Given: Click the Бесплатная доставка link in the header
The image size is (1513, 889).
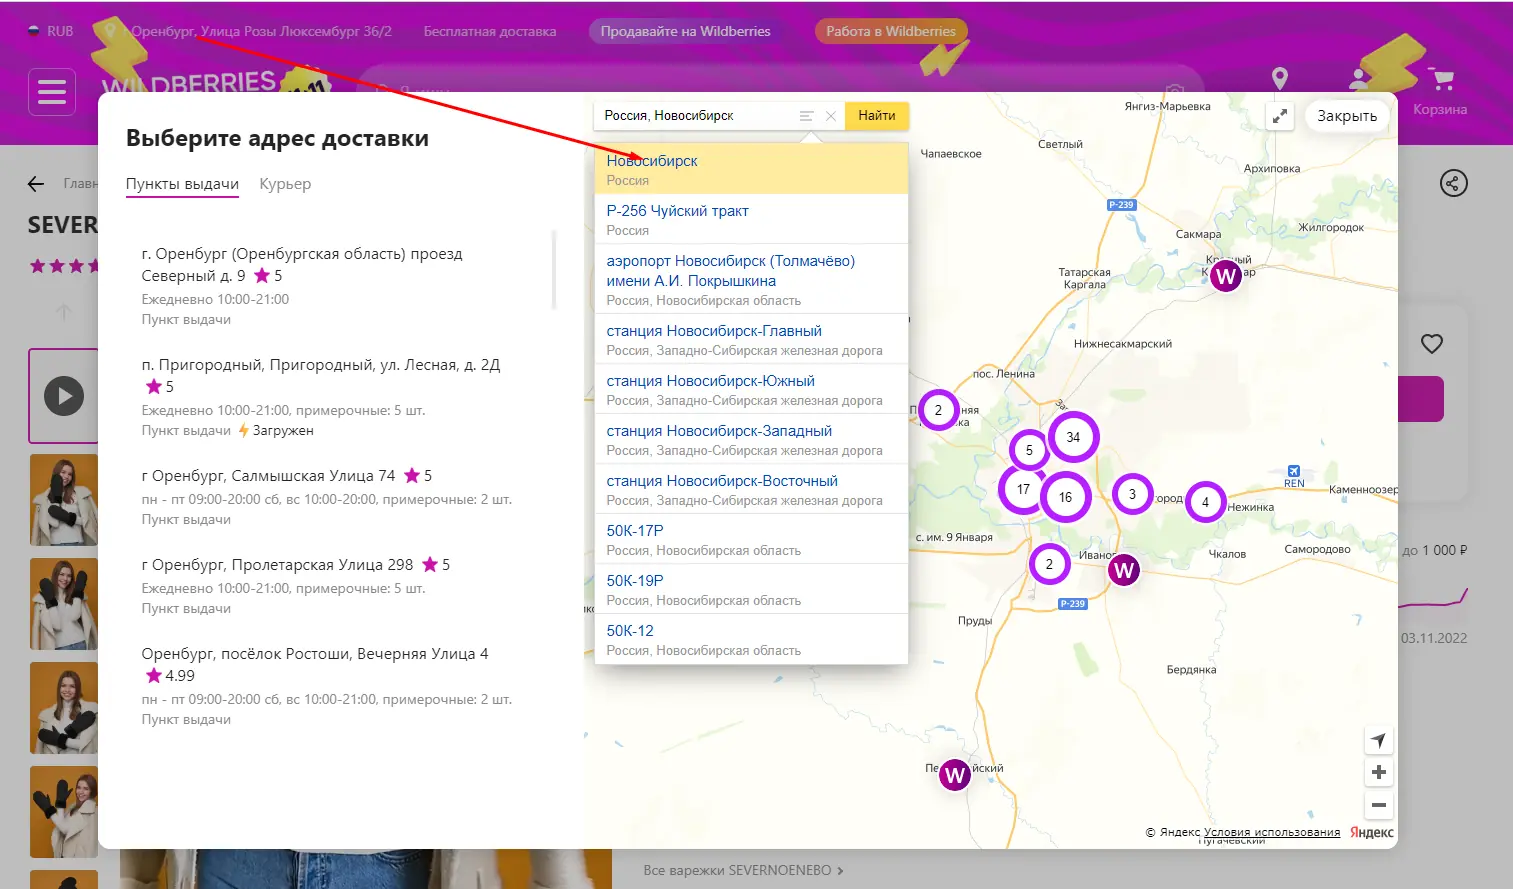Looking at the screenshot, I should tap(490, 31).
